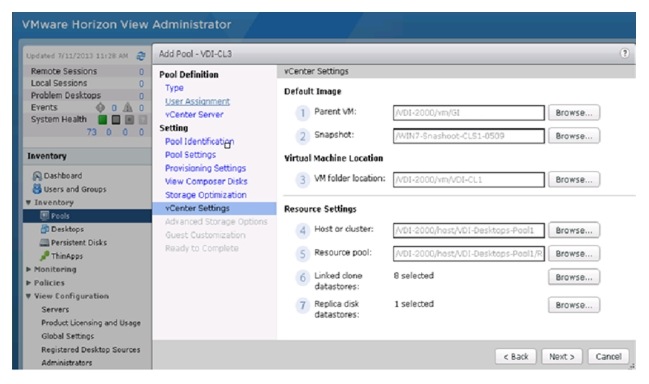This screenshot has width=649, height=384.
Task: Browse for the Snapshot
Action: (574, 136)
